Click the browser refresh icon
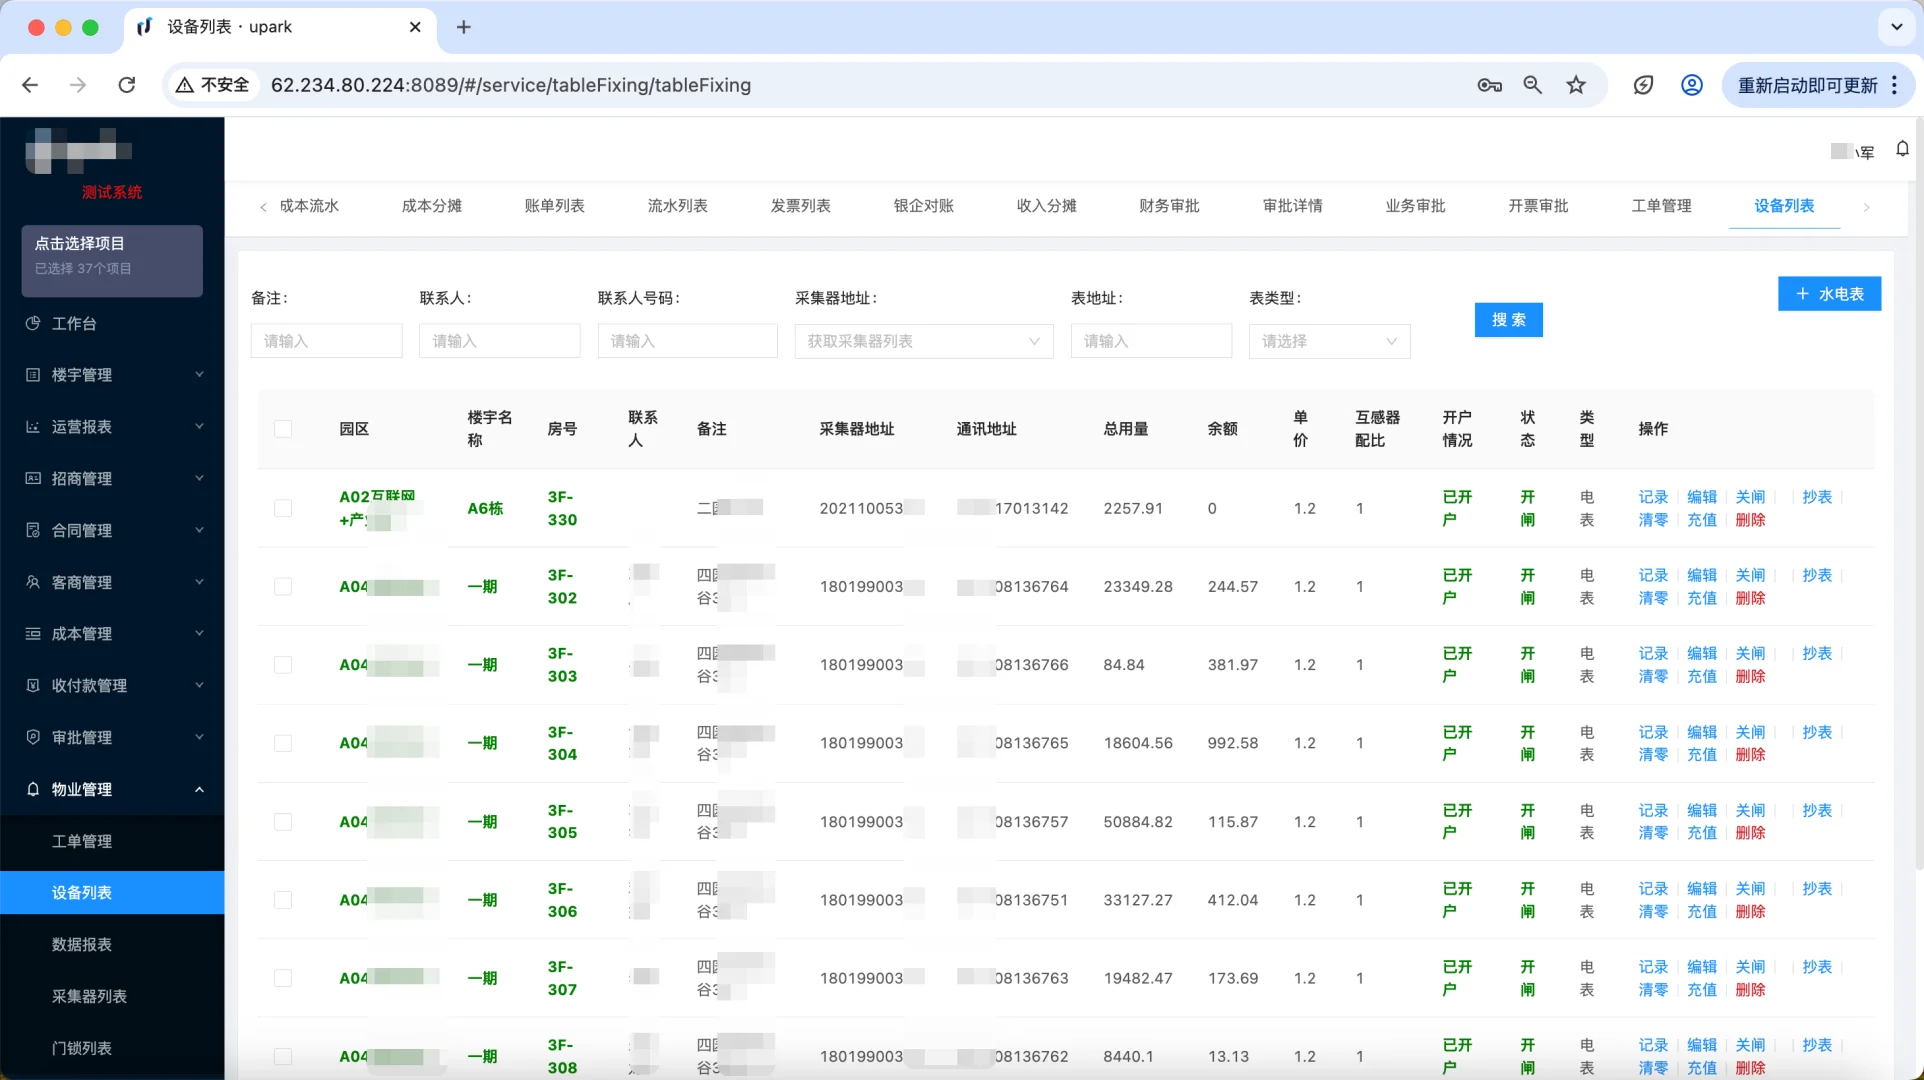The width and height of the screenshot is (1924, 1080). click(127, 85)
